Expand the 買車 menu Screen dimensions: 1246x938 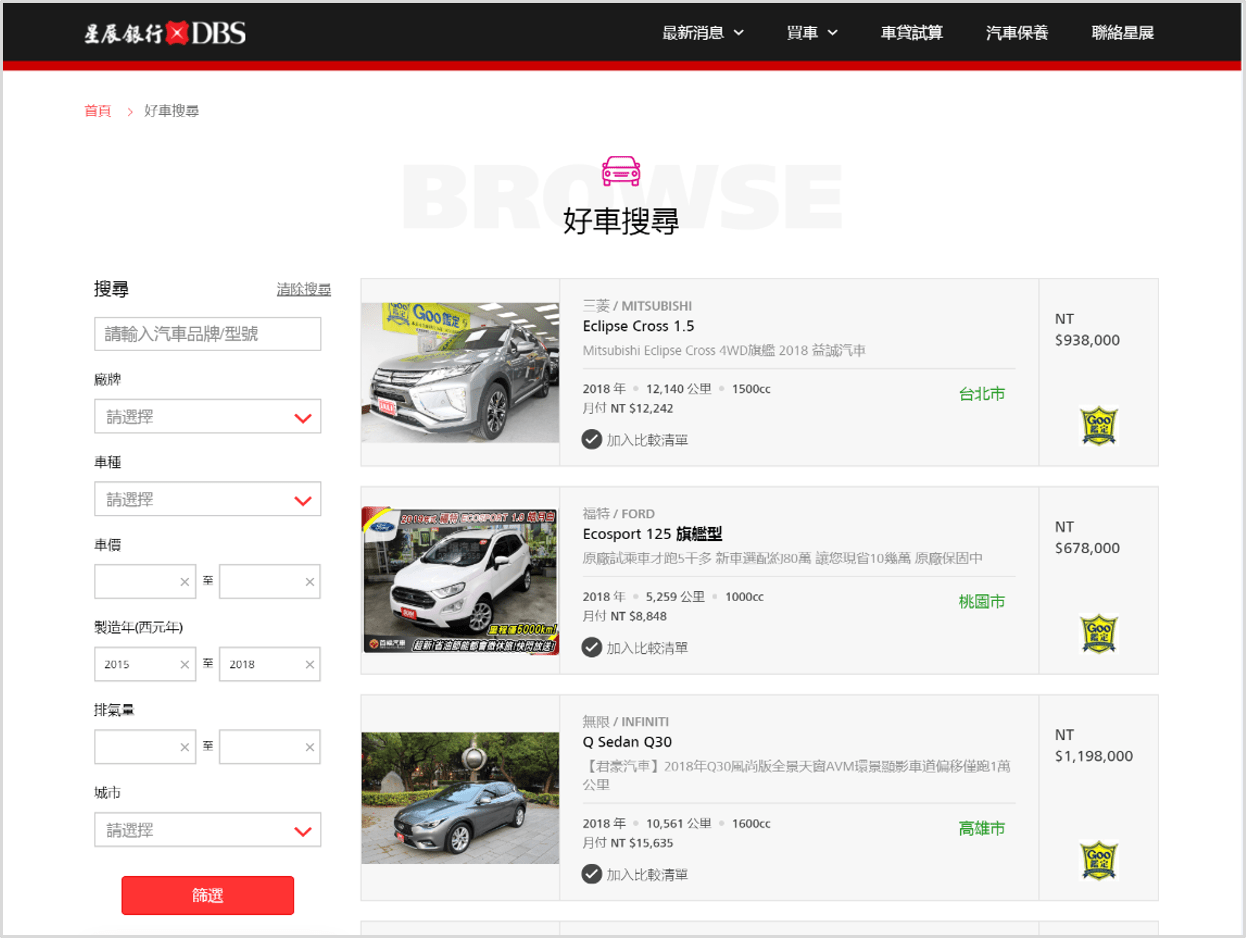[812, 33]
